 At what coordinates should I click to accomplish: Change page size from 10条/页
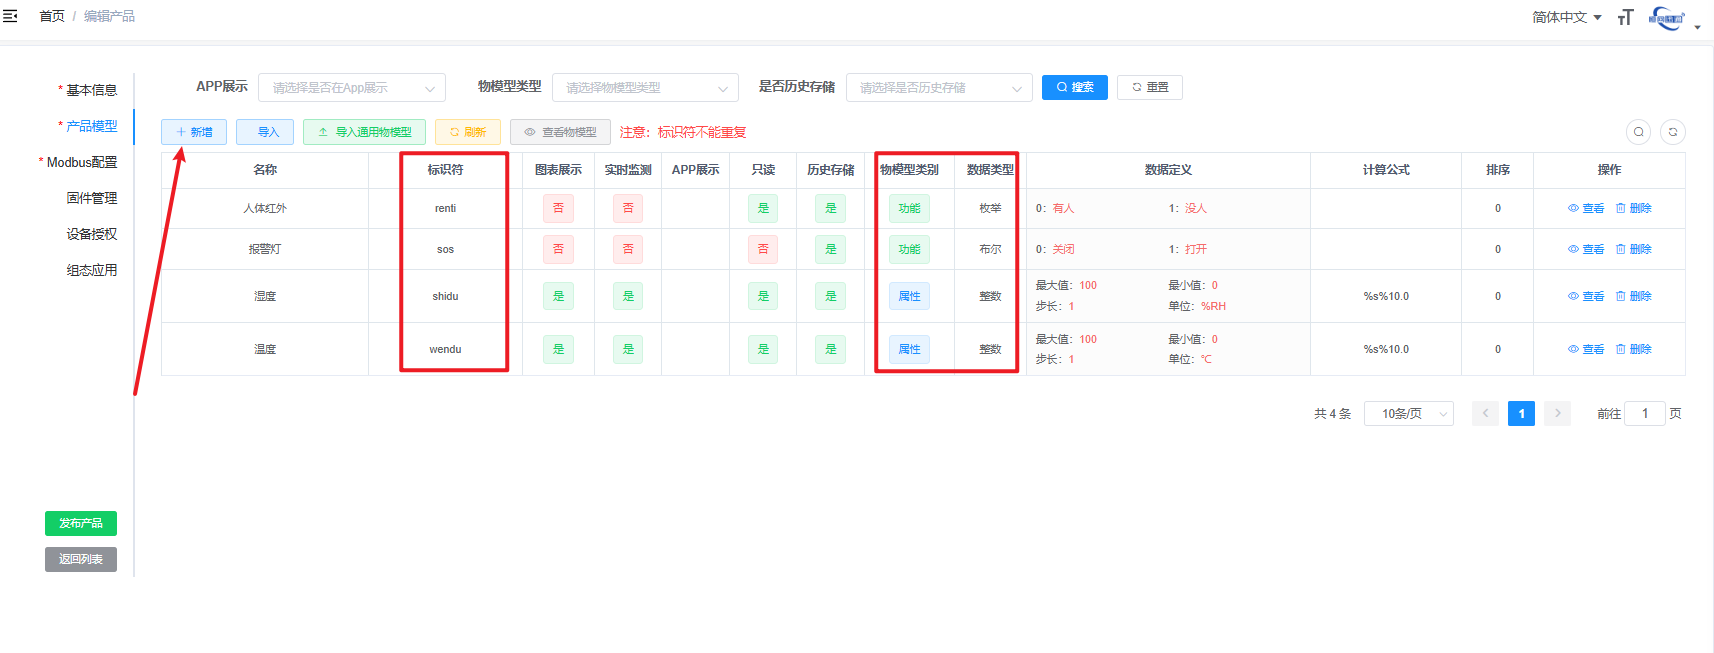[1408, 414]
